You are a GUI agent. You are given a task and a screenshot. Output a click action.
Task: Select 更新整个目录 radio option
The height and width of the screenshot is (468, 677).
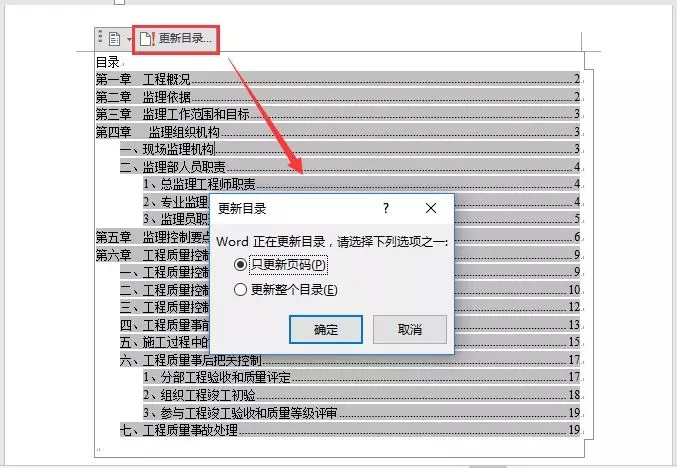(240, 289)
